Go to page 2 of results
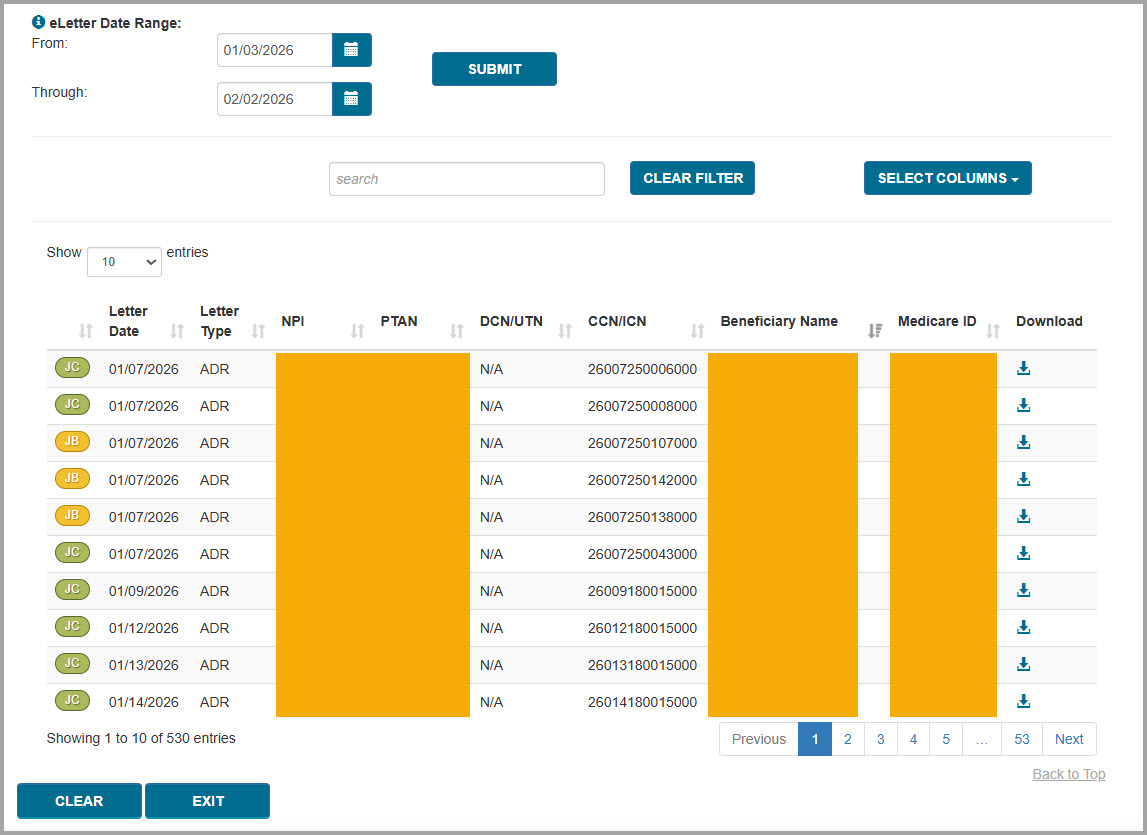The image size is (1147, 835). tap(847, 739)
